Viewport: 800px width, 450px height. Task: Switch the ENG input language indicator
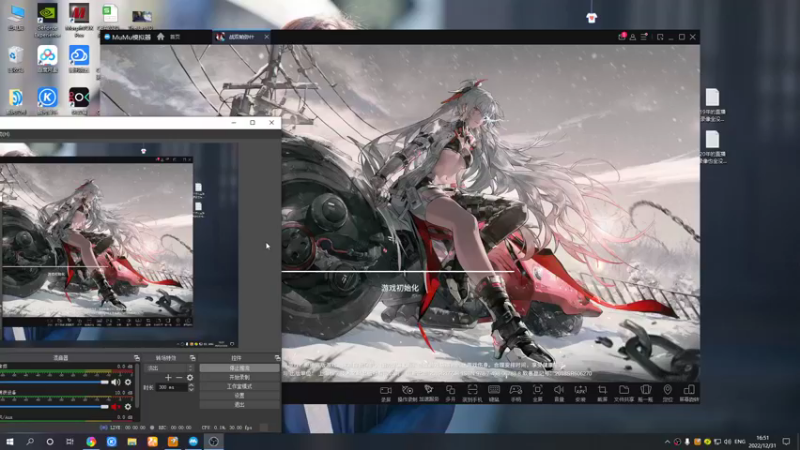pyautogui.click(x=740, y=442)
